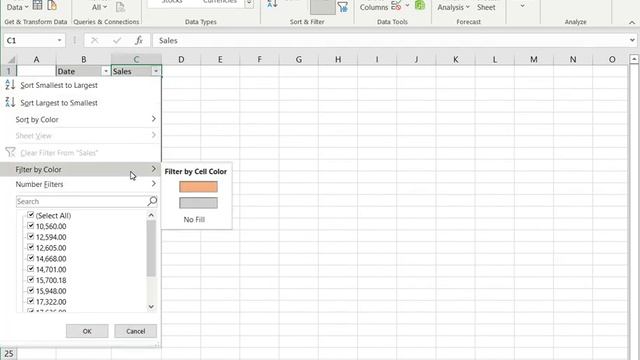Click the Edit Links icon in Queries group
640x360 pixels.
click(120, 7)
